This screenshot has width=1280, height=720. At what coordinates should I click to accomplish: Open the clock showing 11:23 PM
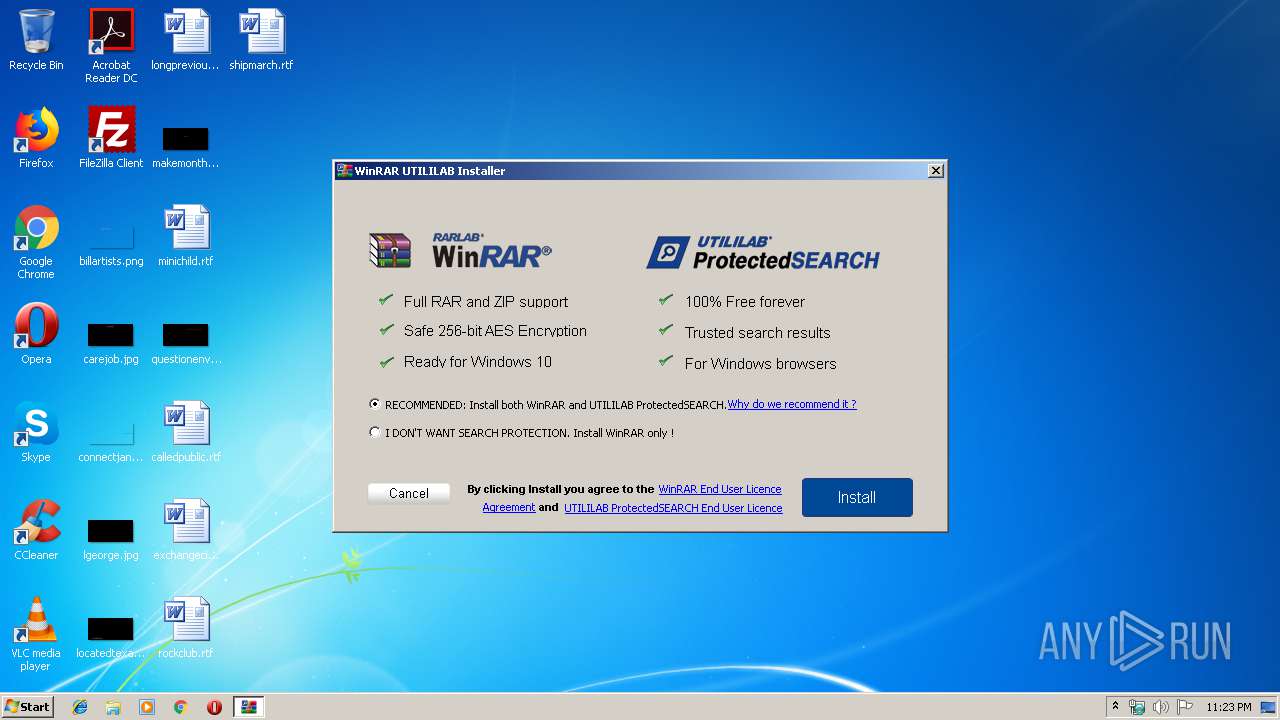click(x=1228, y=707)
